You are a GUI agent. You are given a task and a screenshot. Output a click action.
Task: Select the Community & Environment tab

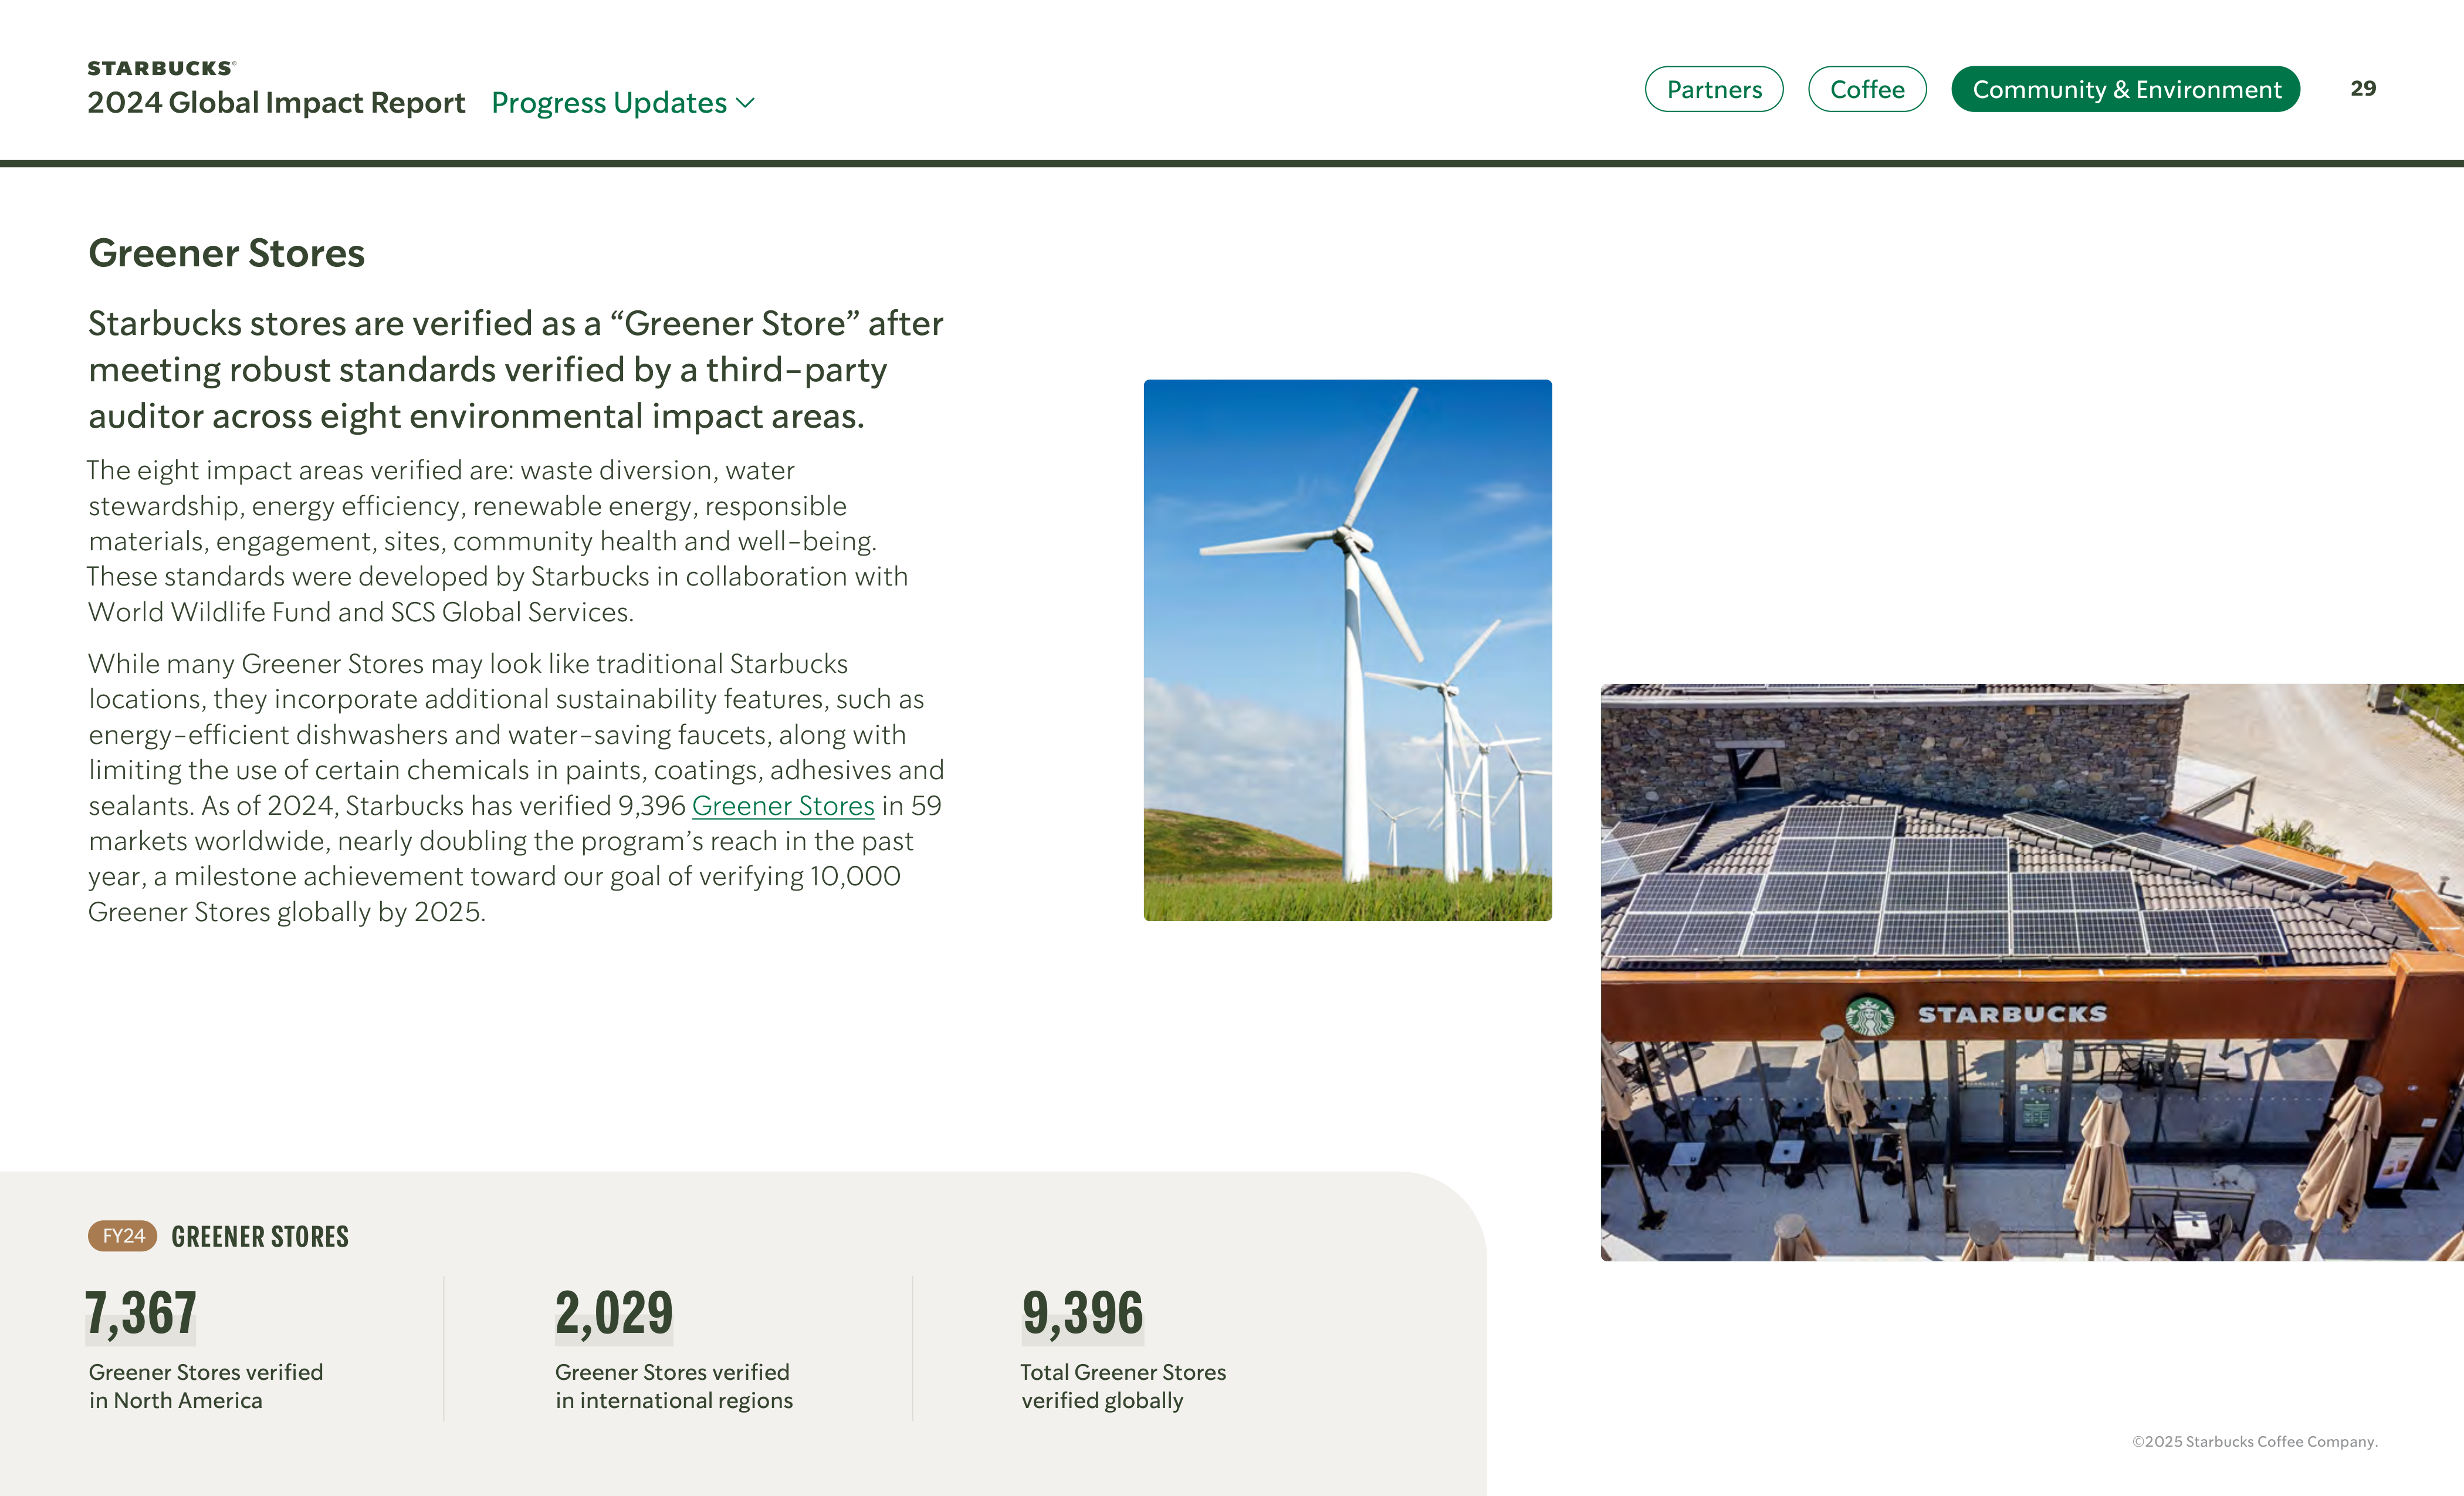[2125, 89]
